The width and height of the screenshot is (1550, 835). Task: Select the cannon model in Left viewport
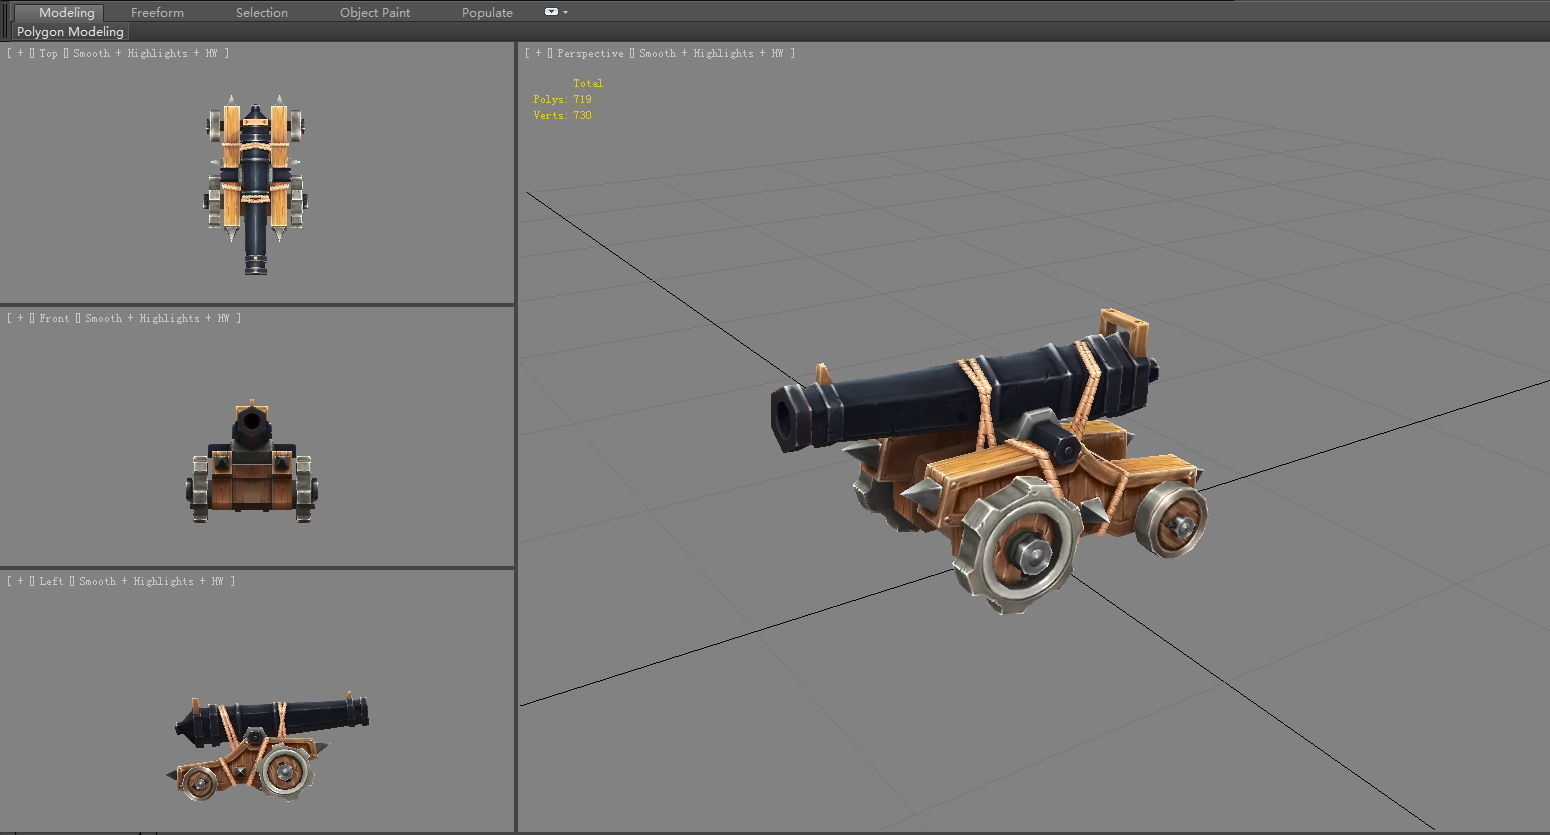[x=267, y=747]
